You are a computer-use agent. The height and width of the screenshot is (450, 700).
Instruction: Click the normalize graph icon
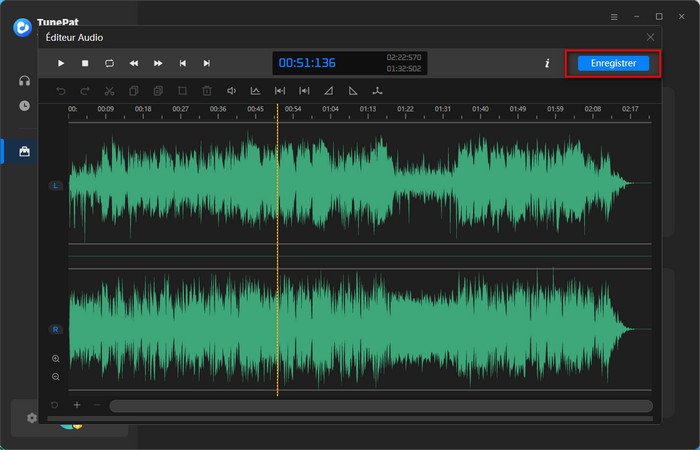coord(255,91)
